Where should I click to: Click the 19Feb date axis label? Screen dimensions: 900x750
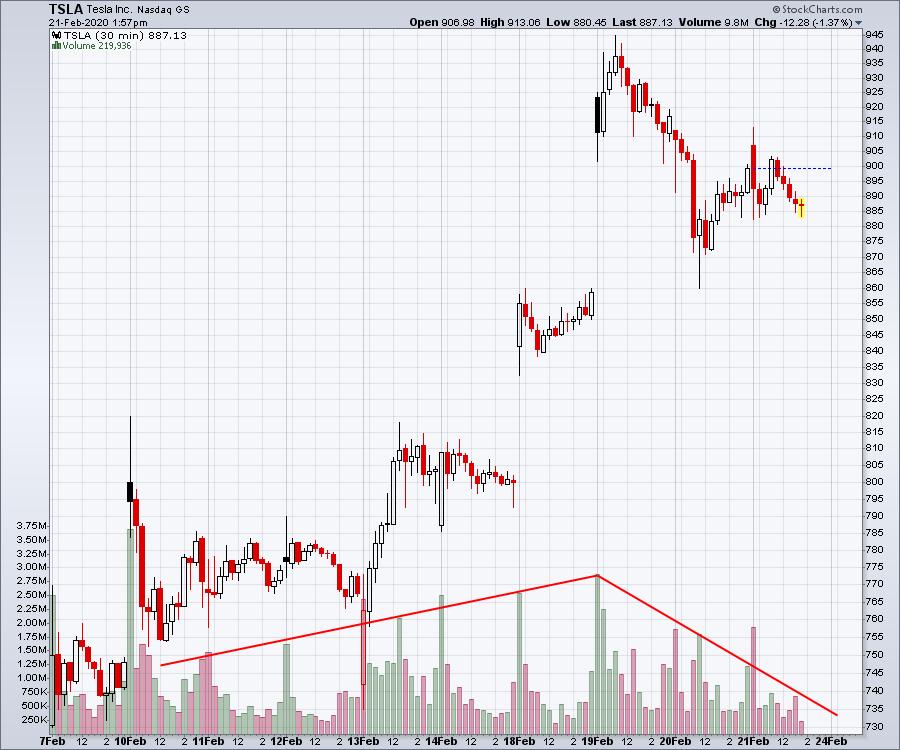coord(597,741)
